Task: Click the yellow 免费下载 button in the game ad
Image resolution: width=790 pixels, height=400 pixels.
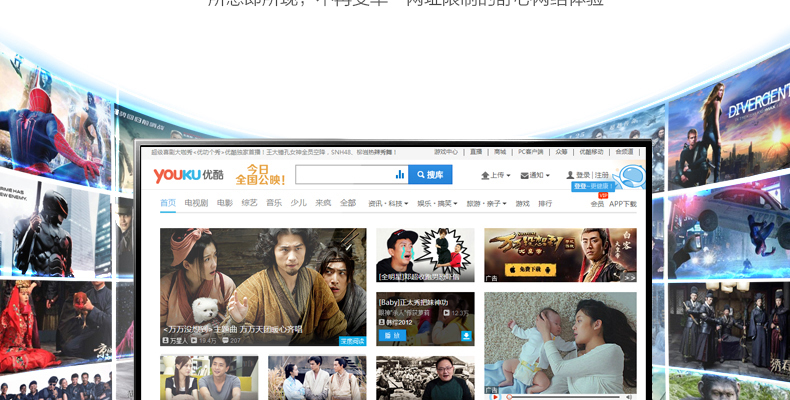Action: [530, 270]
